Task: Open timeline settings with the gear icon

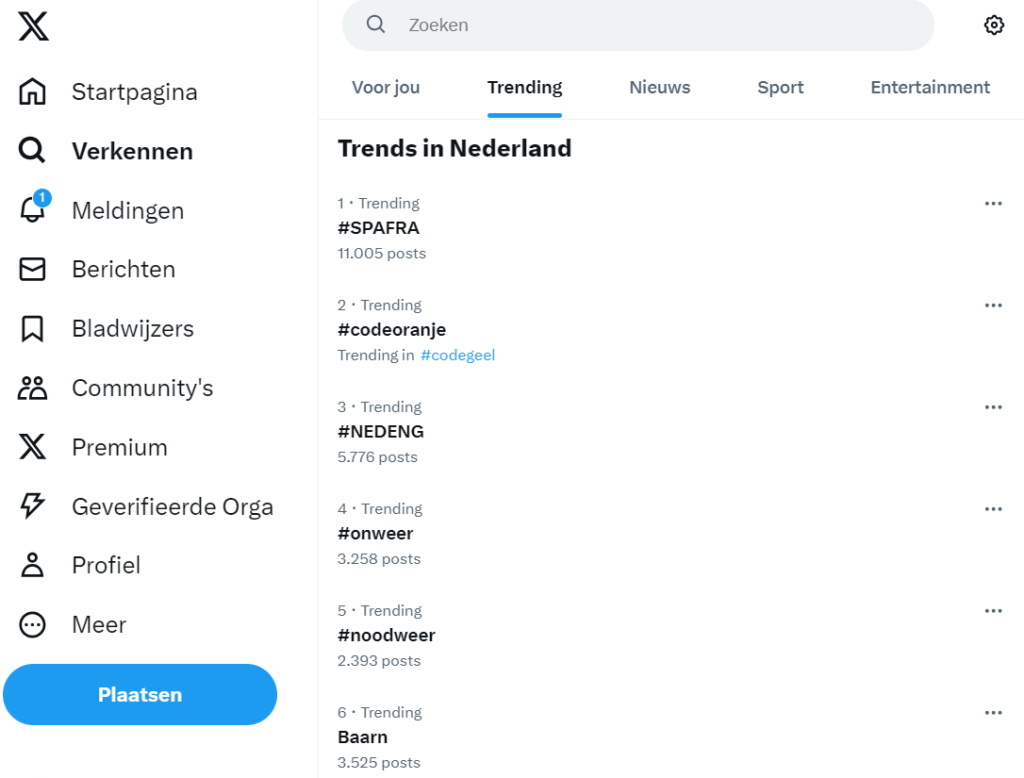Action: [994, 24]
